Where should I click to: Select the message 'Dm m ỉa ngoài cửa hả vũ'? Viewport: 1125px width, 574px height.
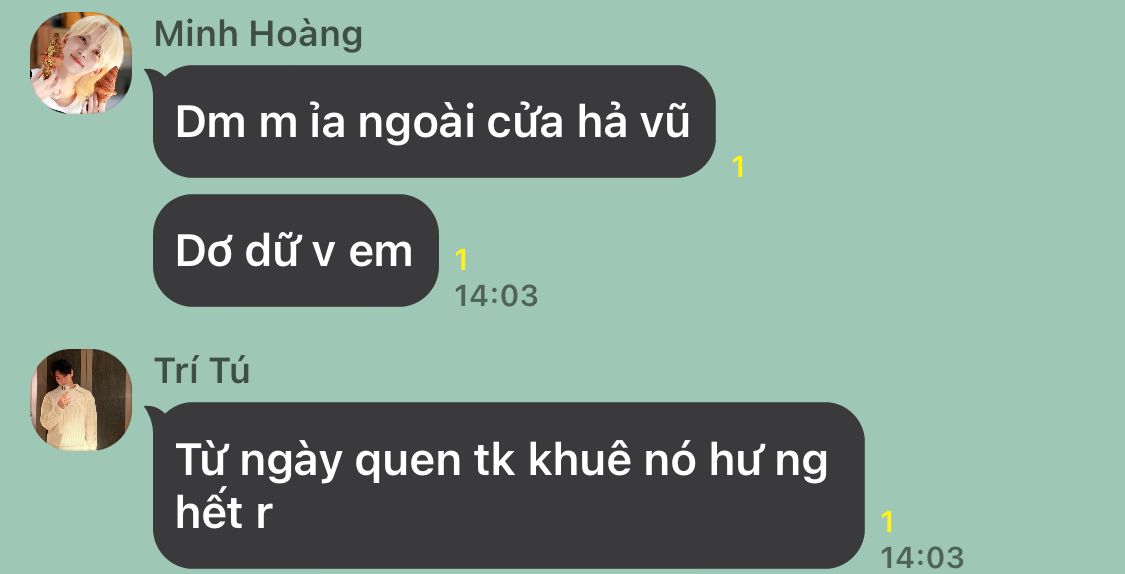pos(434,121)
